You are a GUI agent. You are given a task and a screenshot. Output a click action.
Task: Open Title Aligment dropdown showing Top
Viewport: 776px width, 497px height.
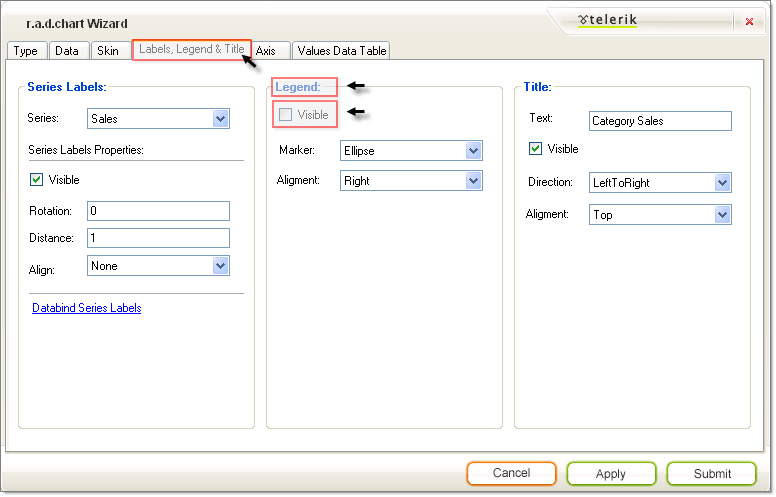point(660,215)
